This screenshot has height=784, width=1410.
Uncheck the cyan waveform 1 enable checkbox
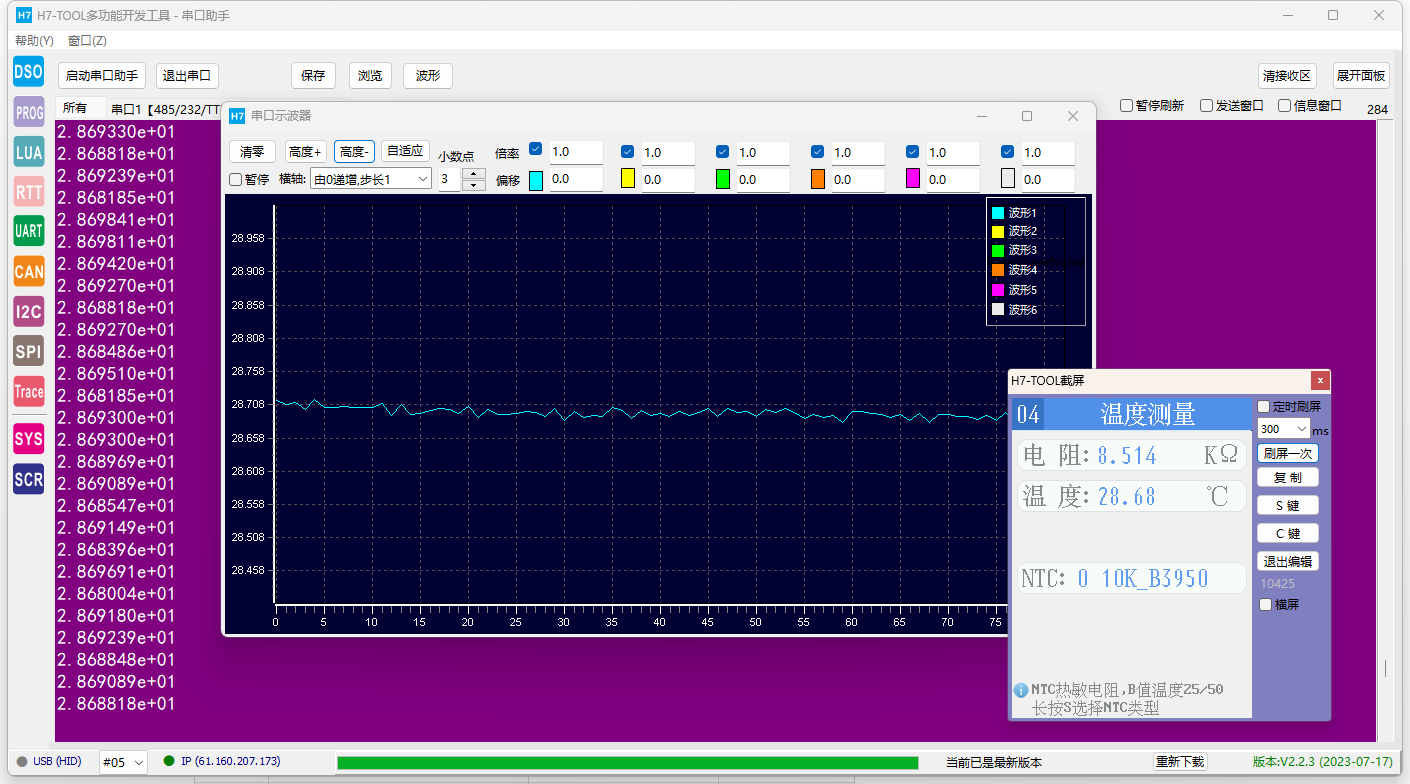535,150
